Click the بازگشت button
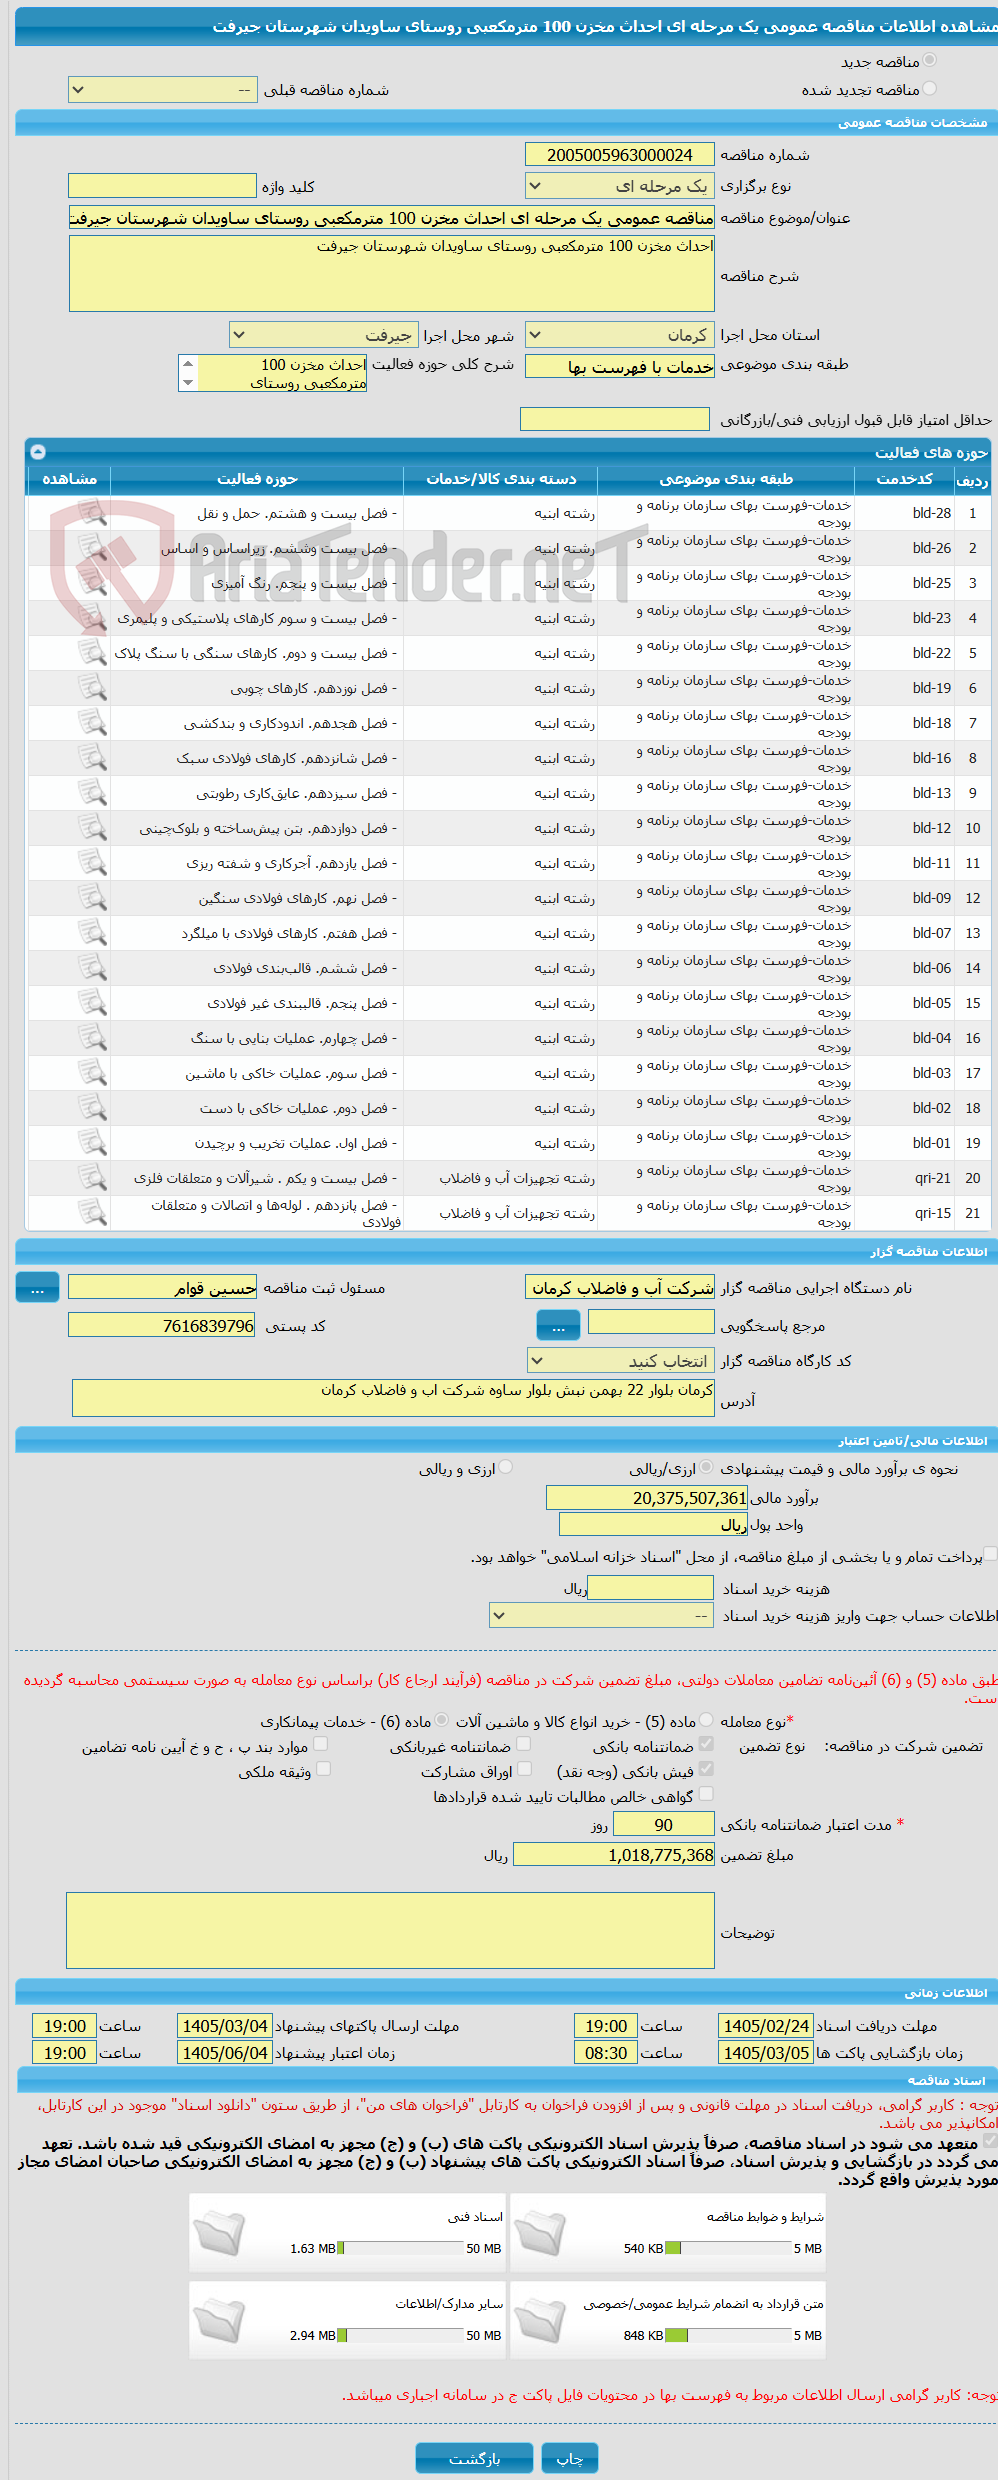The width and height of the screenshot is (998, 2480). pos(474,2458)
